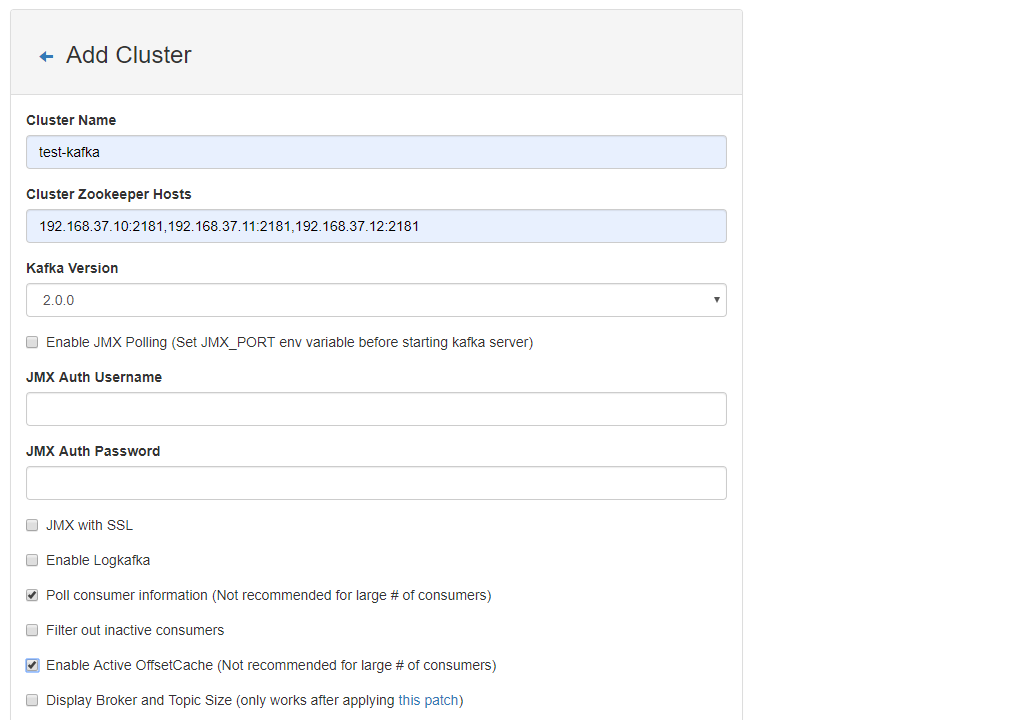The width and height of the screenshot is (1026, 720).
Task: Click the back arrow beside Add Cluster
Action: (46, 57)
